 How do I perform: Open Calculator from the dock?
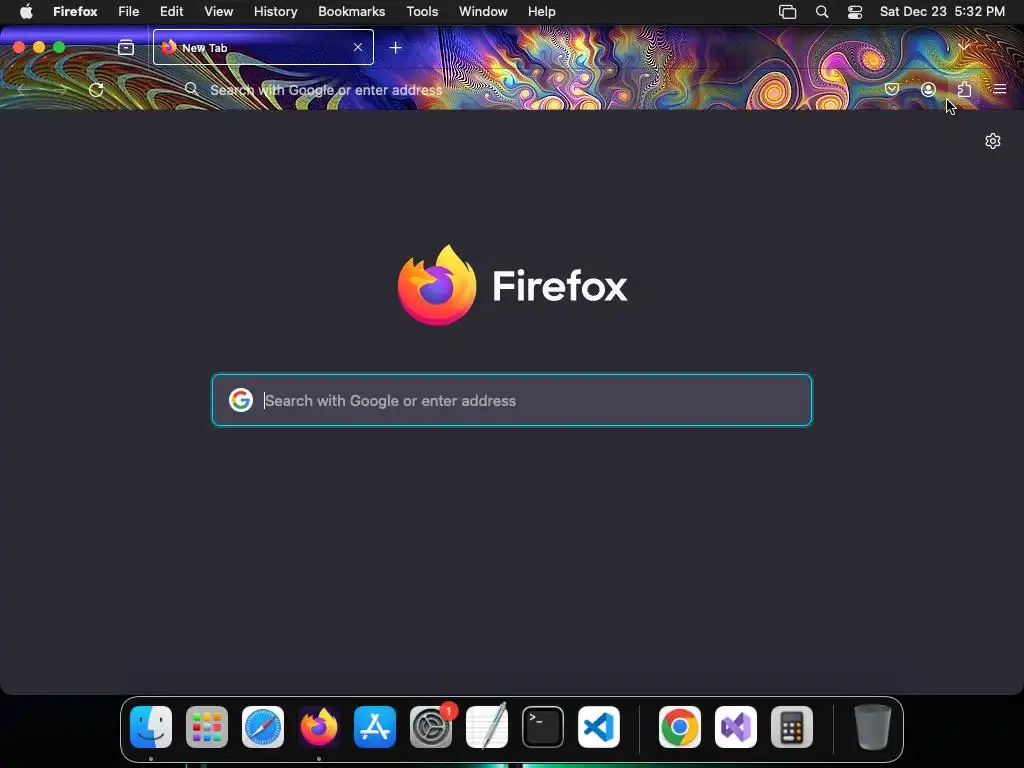tap(792, 727)
